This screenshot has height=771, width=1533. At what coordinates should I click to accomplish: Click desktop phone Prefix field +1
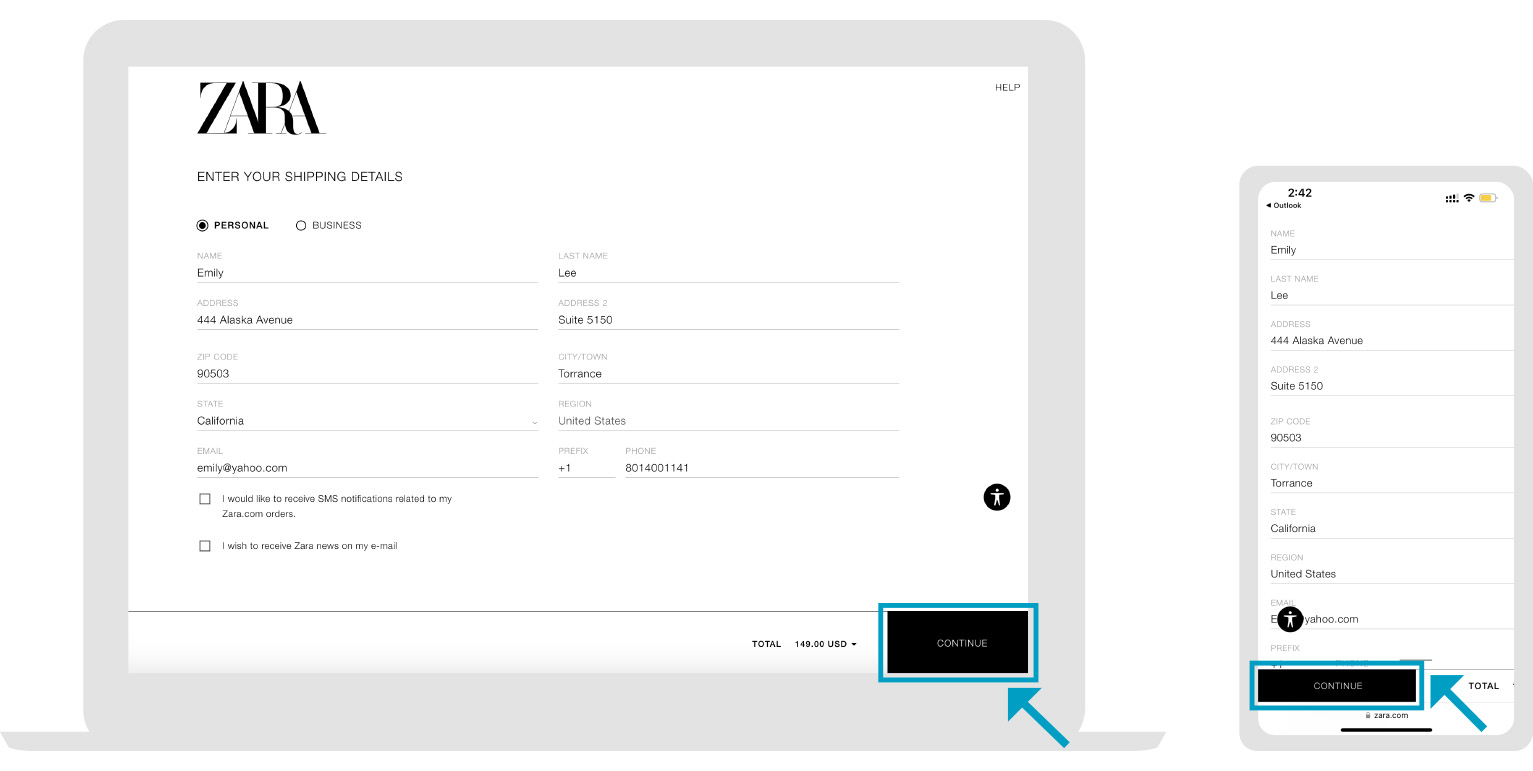click(x=587, y=468)
